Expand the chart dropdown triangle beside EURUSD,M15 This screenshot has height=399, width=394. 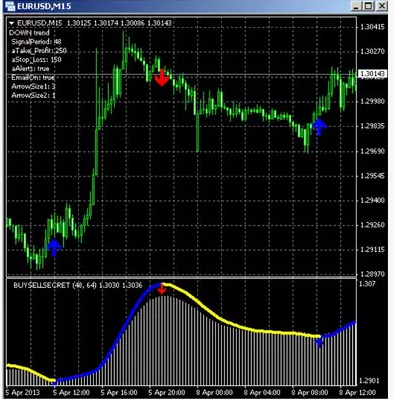click(x=11, y=23)
